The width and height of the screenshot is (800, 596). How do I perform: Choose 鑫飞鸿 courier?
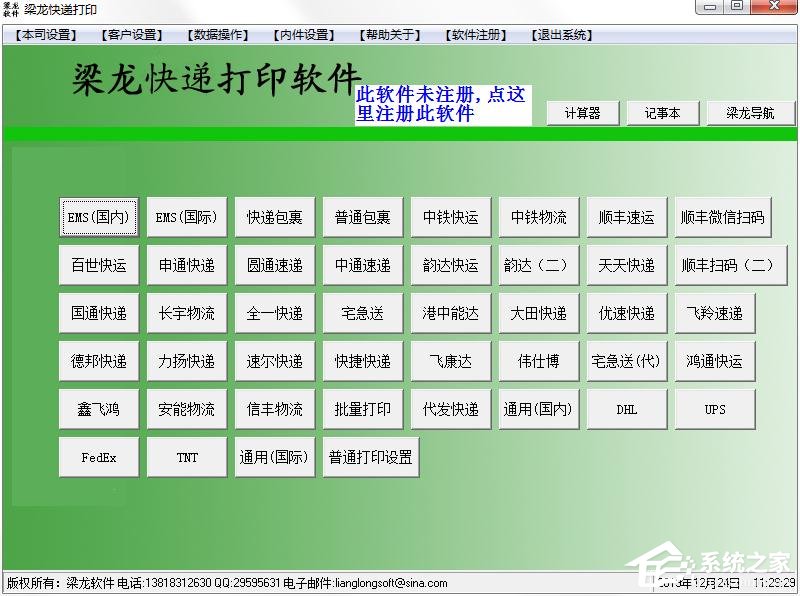pyautogui.click(x=98, y=409)
